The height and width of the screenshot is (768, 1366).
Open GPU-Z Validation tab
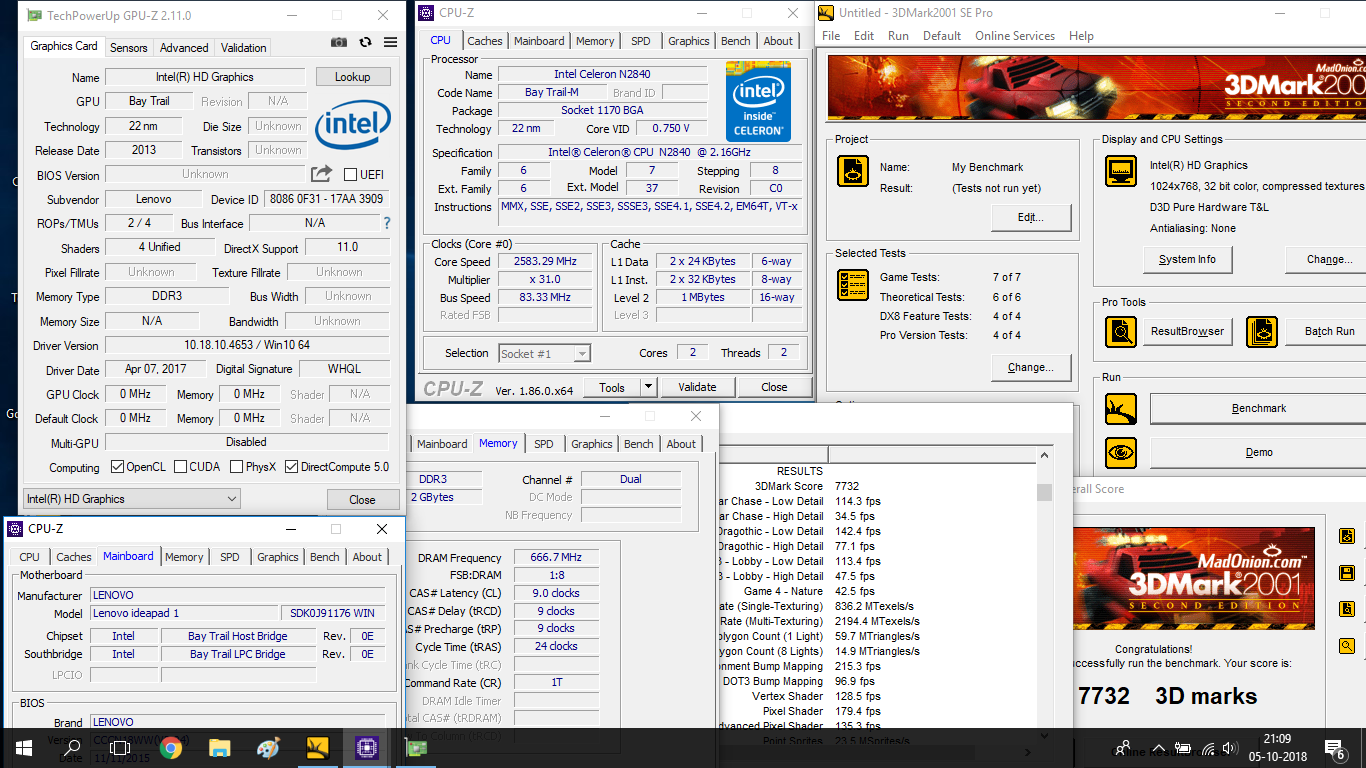(243, 48)
